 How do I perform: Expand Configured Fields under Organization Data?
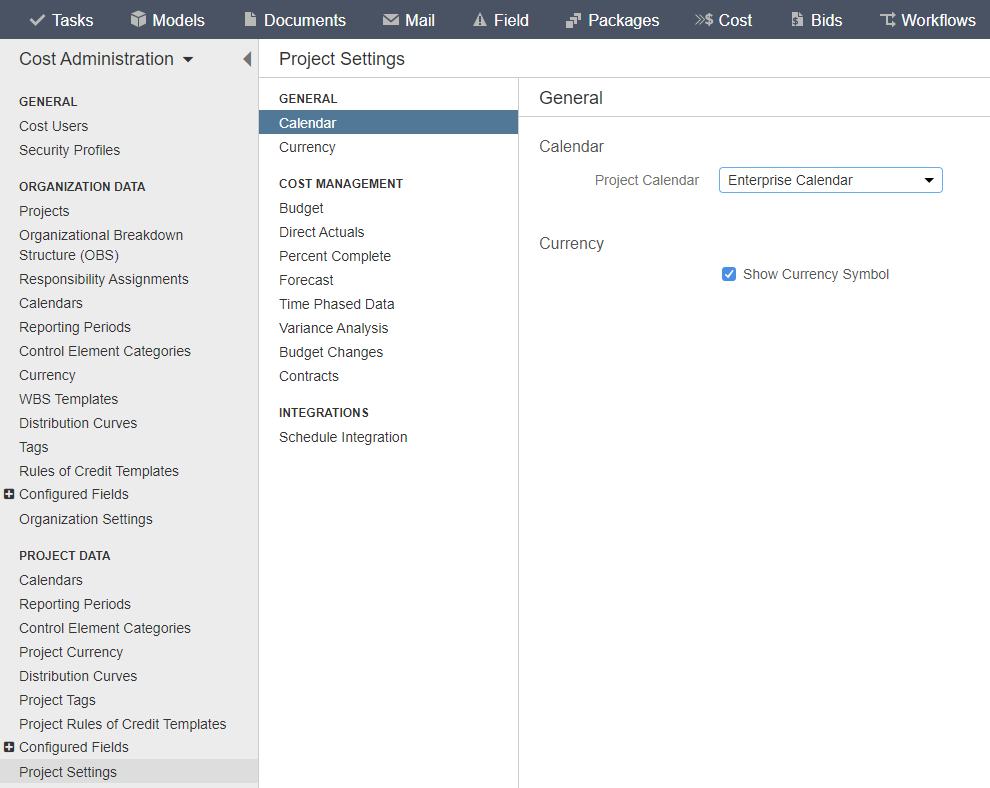(9, 494)
